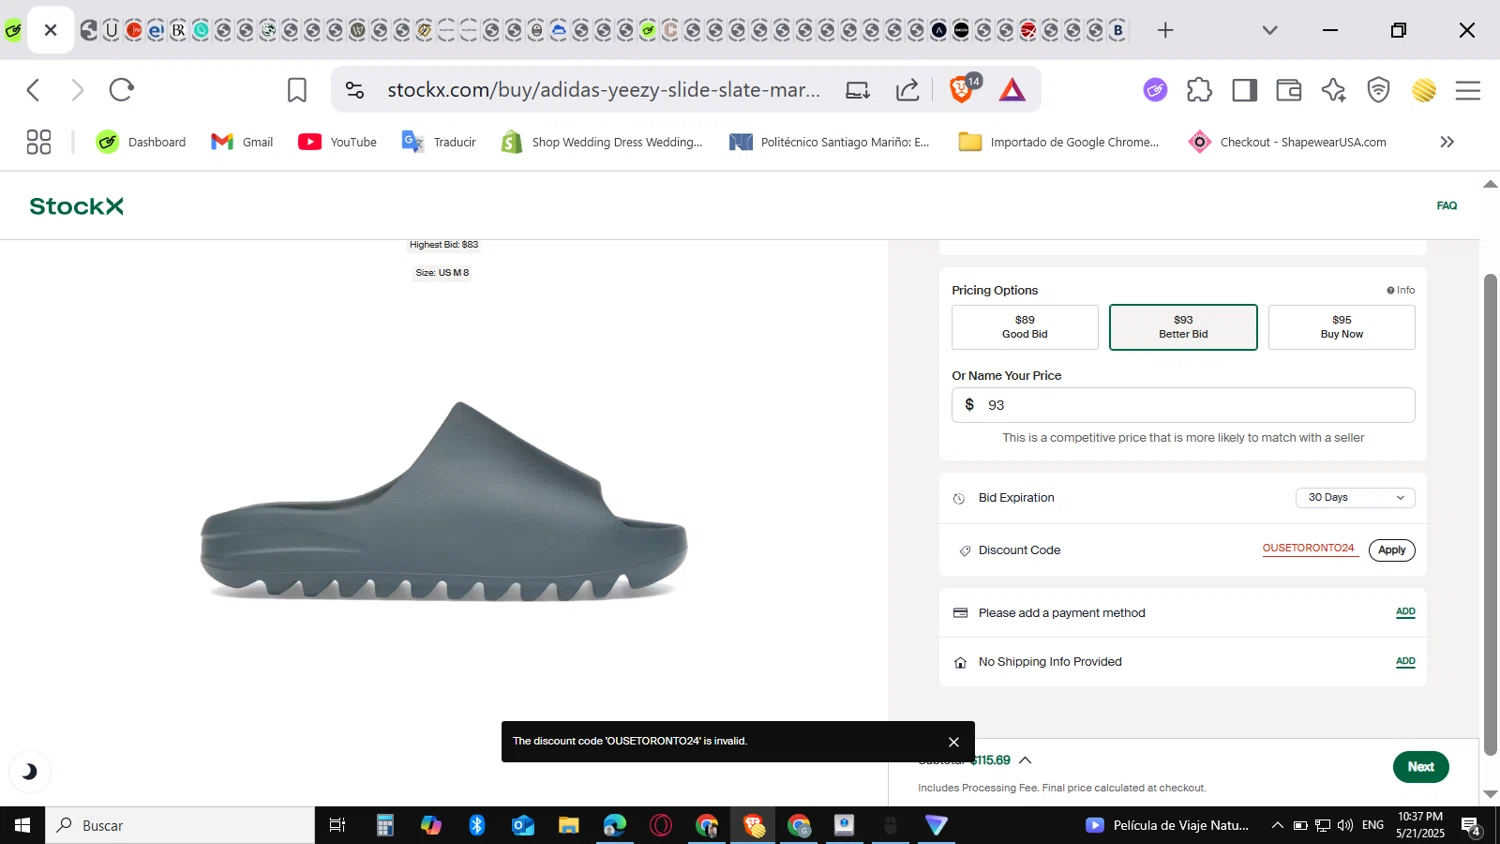Viewport: 1500px width, 844px height.
Task: Open Bid Expiration 30 Days dropdown
Action: pyautogui.click(x=1355, y=497)
